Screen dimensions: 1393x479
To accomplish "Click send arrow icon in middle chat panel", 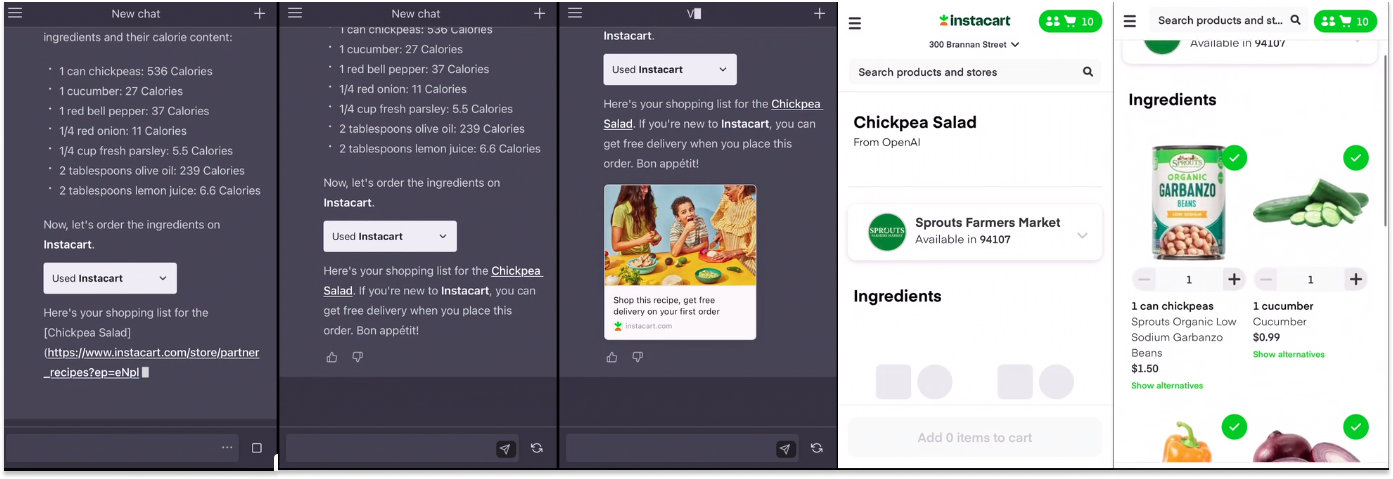I will coord(506,449).
